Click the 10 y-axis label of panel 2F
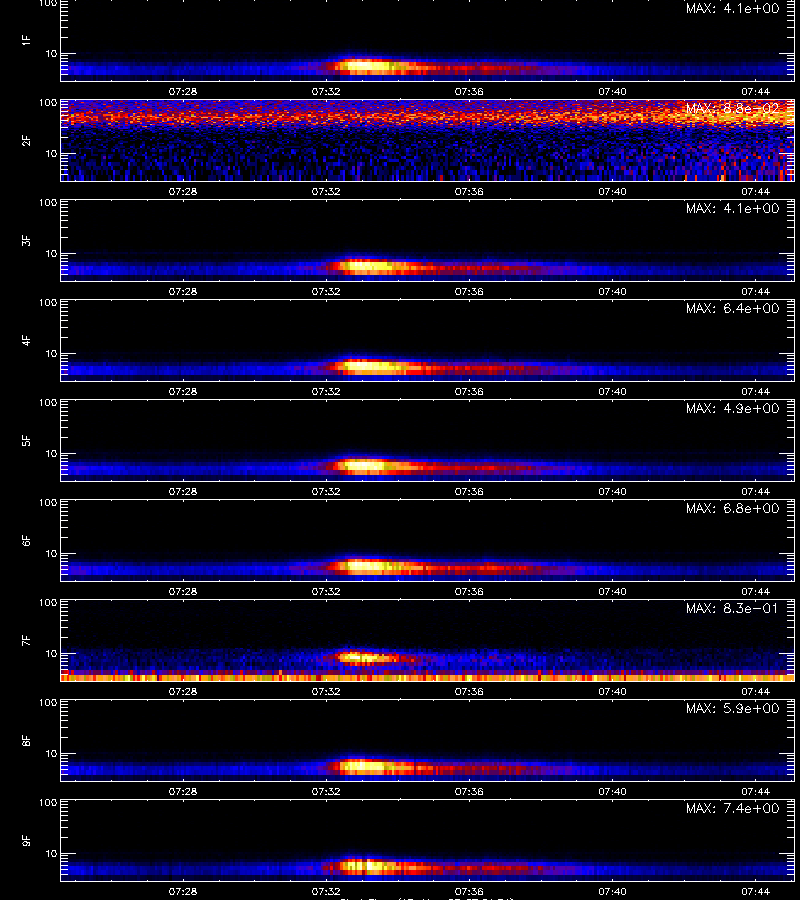The height and width of the screenshot is (900, 800). (51, 153)
